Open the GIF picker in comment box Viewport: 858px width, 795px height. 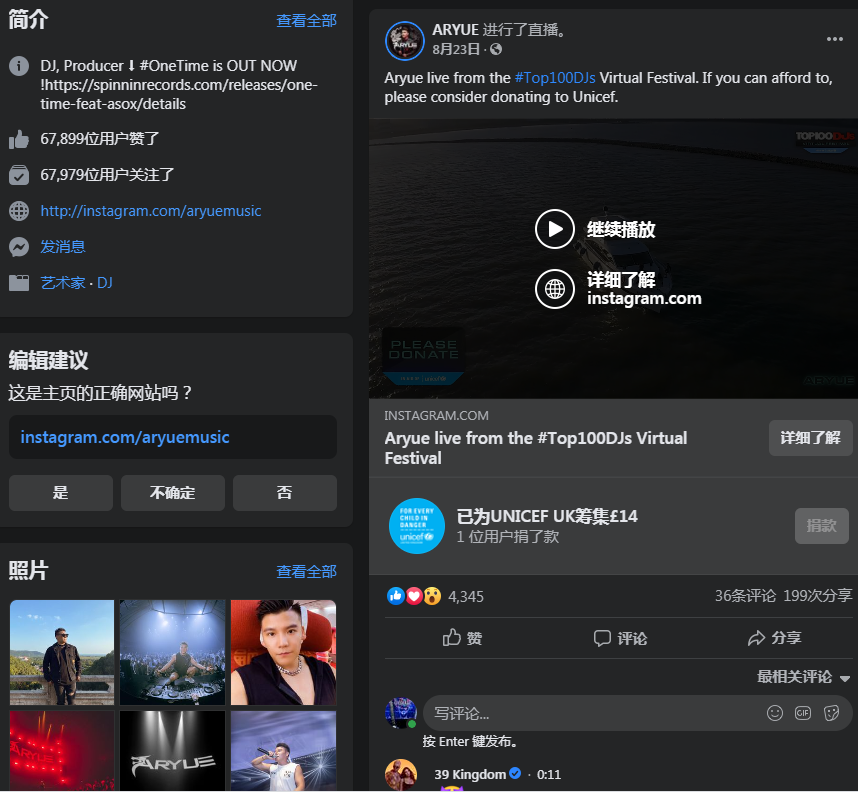tap(803, 713)
